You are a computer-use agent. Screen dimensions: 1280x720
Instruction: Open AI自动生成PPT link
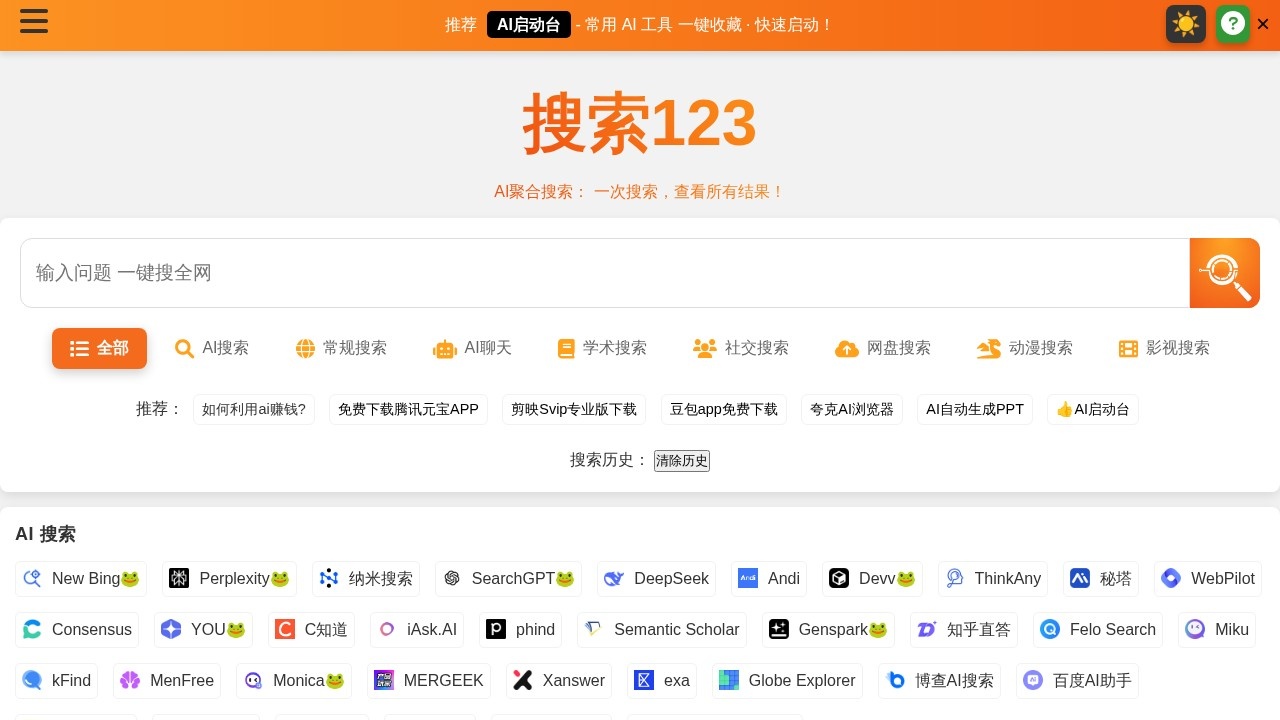point(975,409)
